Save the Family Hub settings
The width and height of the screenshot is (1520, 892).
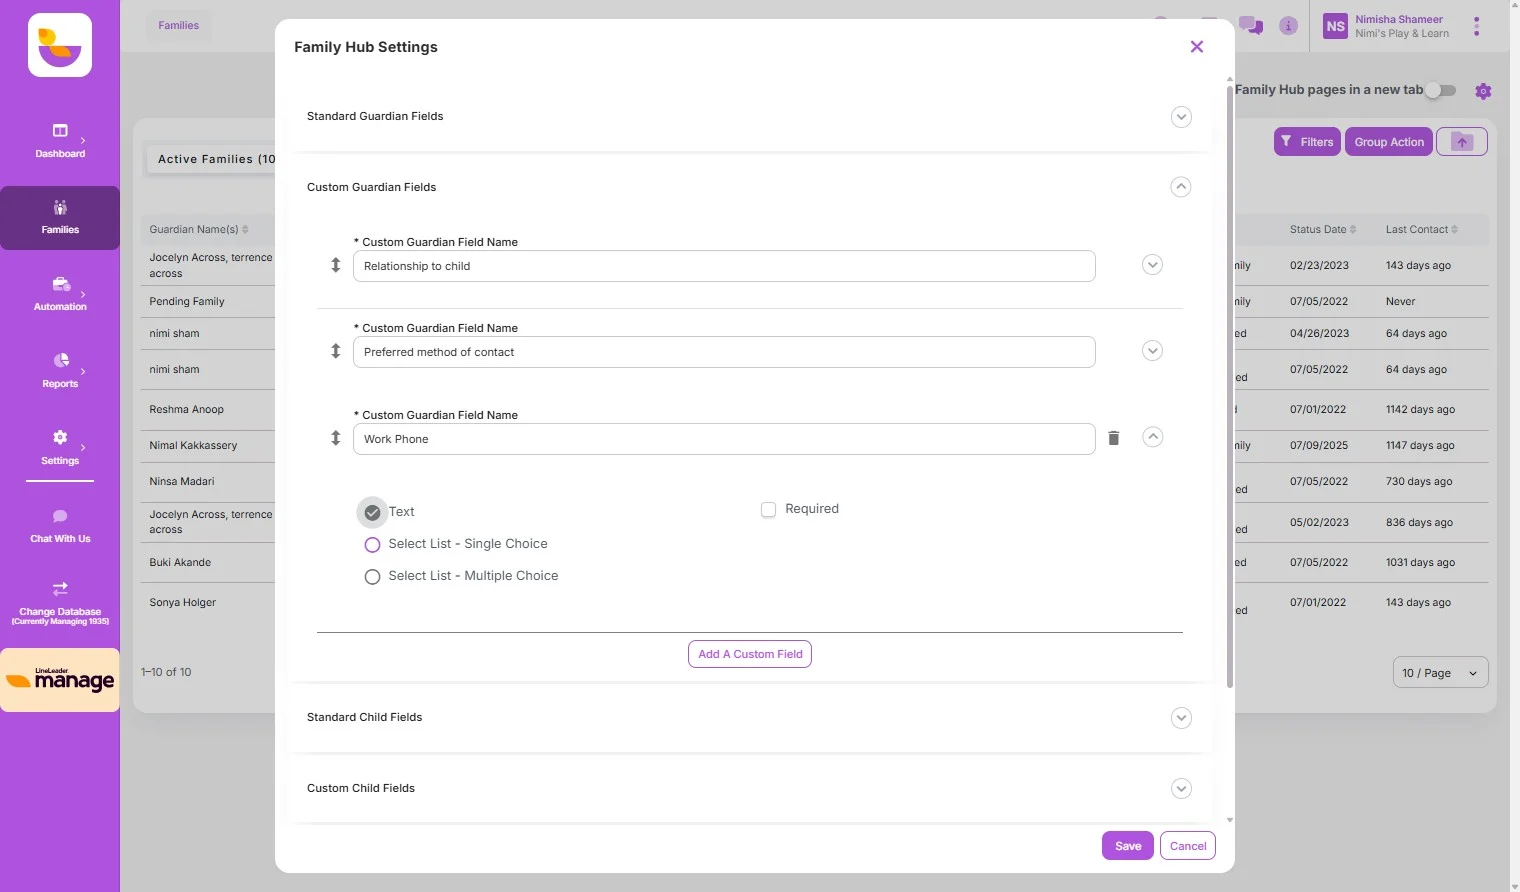(1127, 846)
